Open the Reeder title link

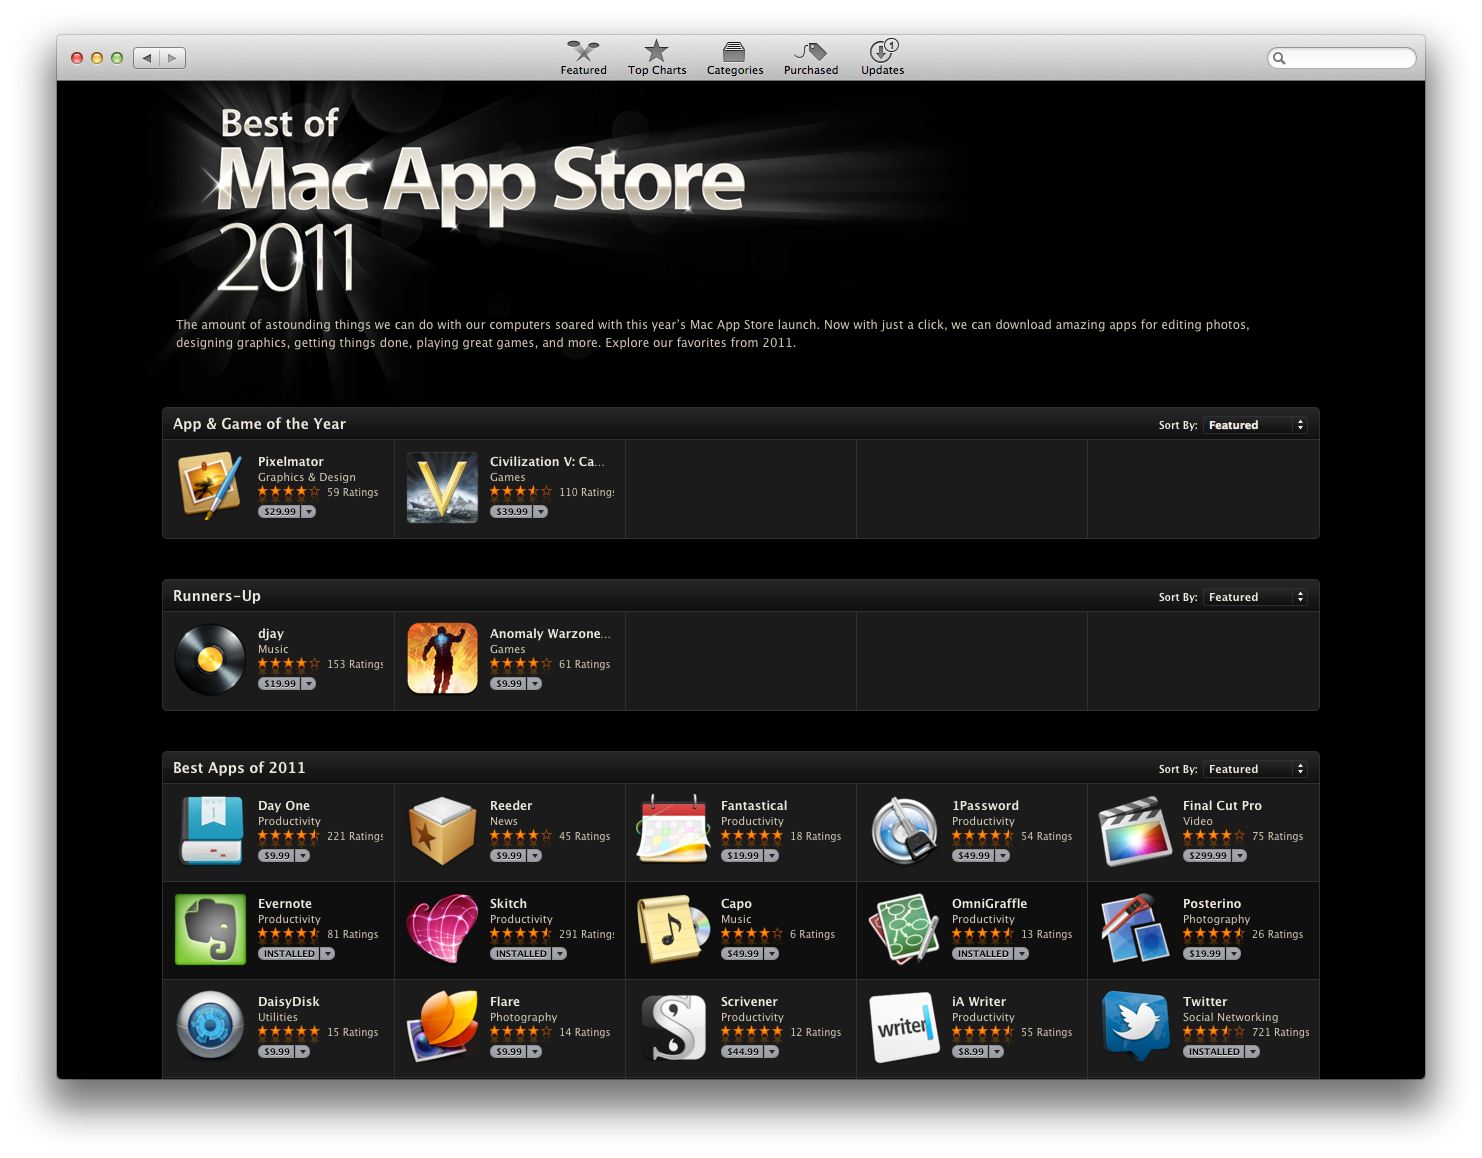[x=511, y=806]
